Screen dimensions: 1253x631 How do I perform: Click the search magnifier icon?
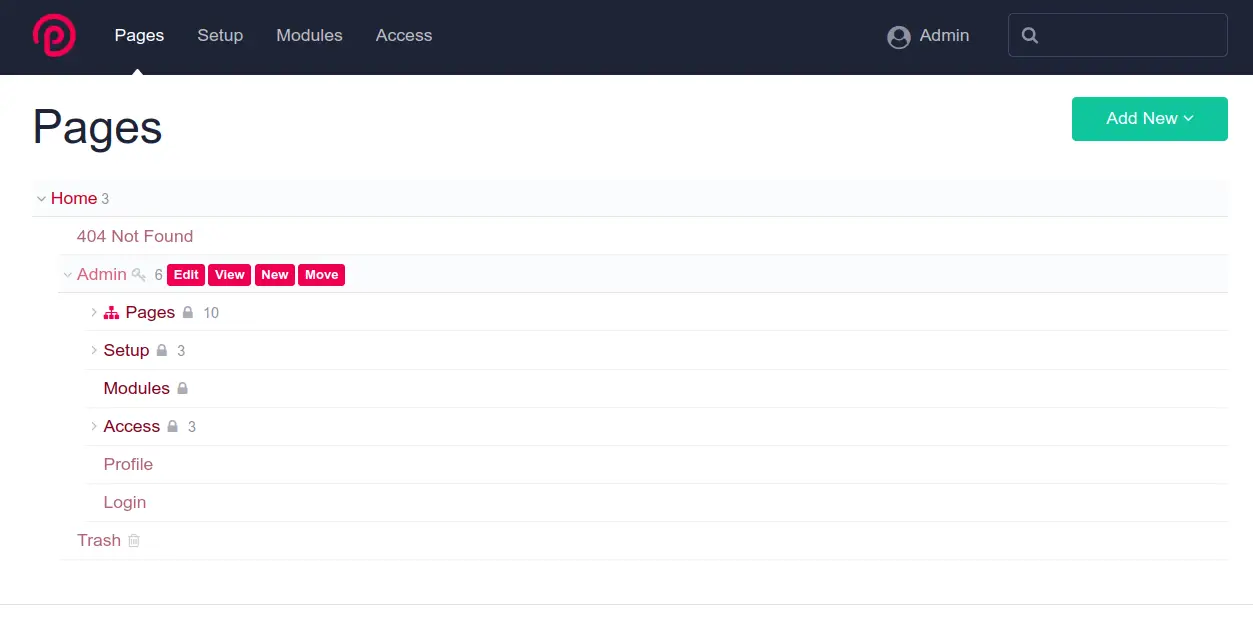(1030, 35)
